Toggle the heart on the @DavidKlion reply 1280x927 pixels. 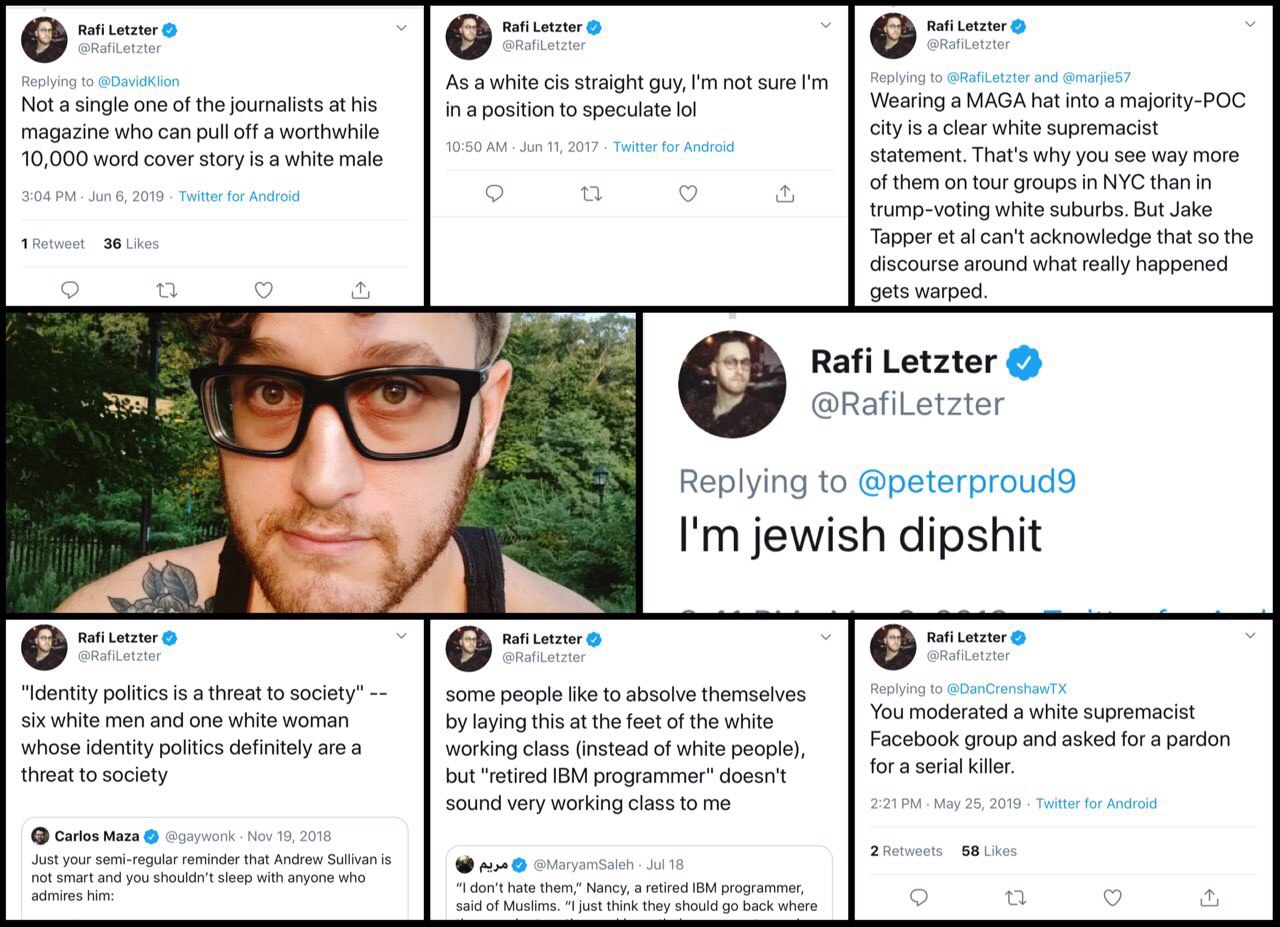pos(264,290)
